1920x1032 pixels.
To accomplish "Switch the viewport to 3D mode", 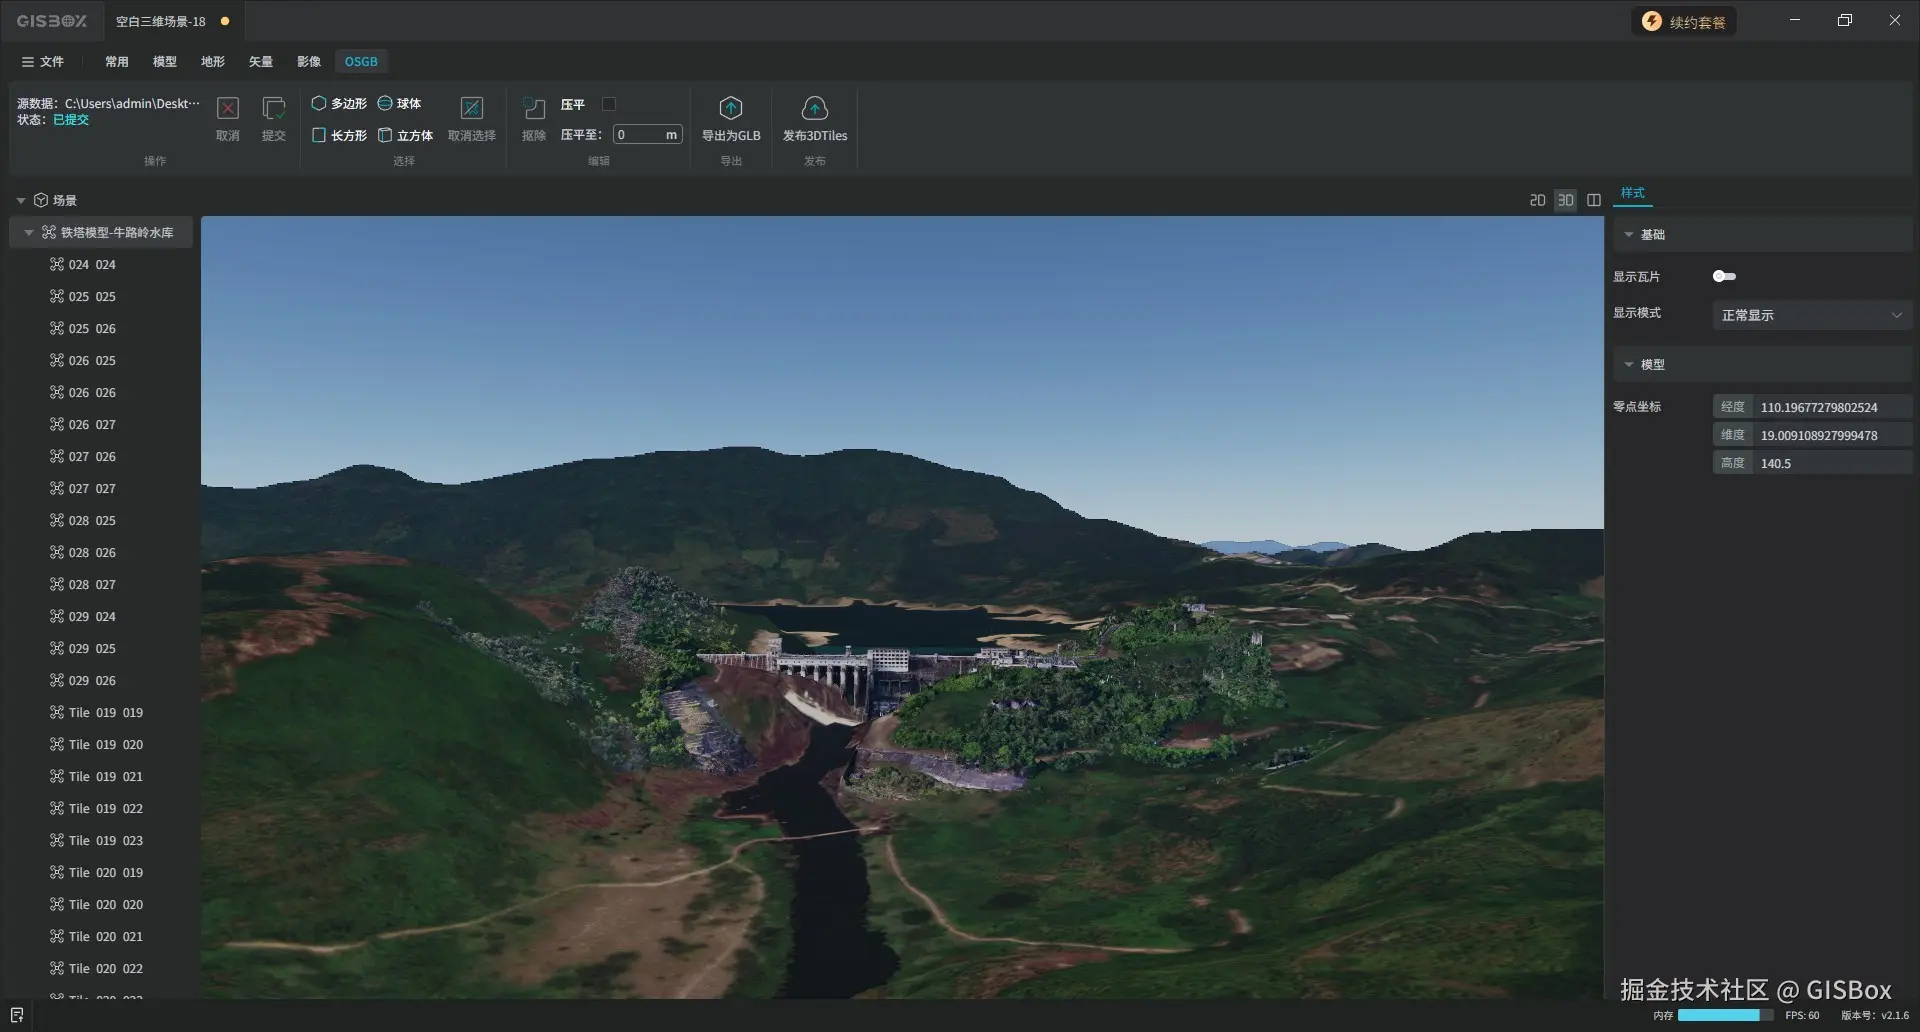I will (x=1566, y=200).
